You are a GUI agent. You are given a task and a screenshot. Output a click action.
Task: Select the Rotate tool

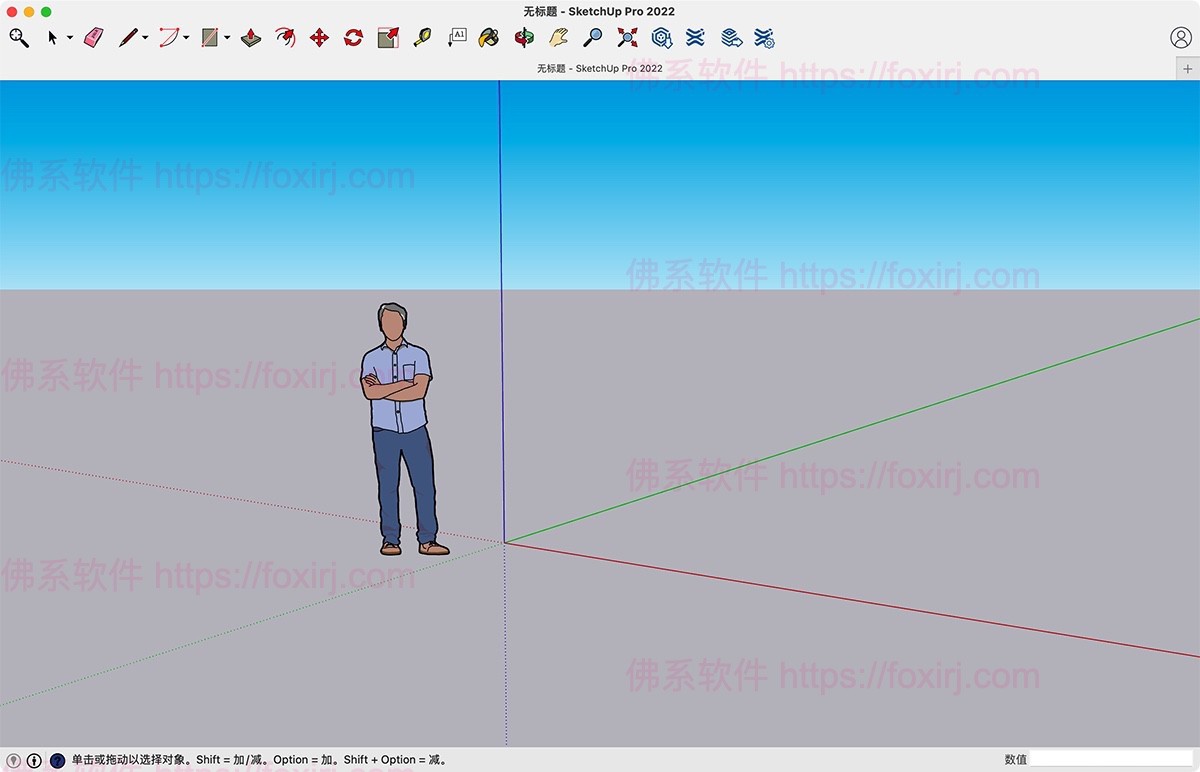coord(352,37)
